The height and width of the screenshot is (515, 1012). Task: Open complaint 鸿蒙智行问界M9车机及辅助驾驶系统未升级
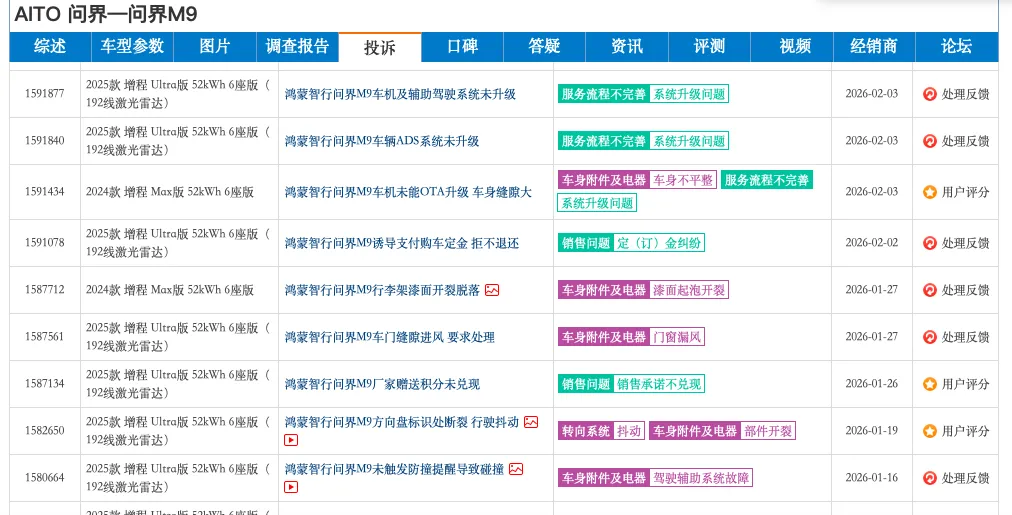point(400,94)
